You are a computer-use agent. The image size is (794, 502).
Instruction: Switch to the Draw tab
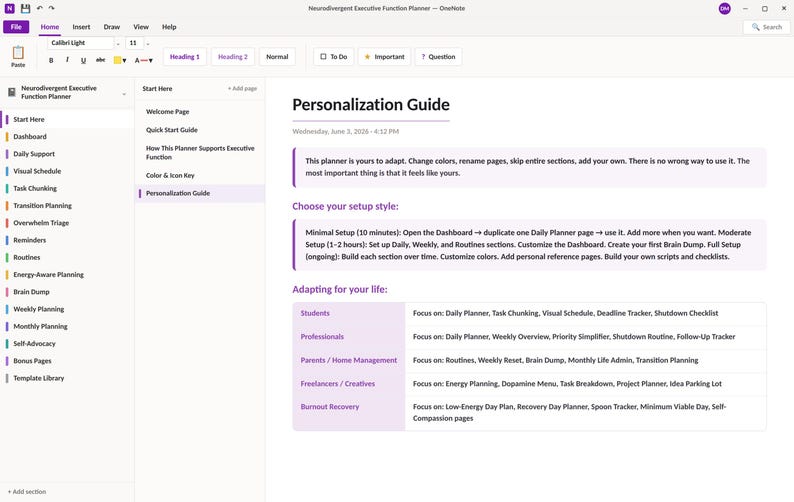click(x=111, y=27)
